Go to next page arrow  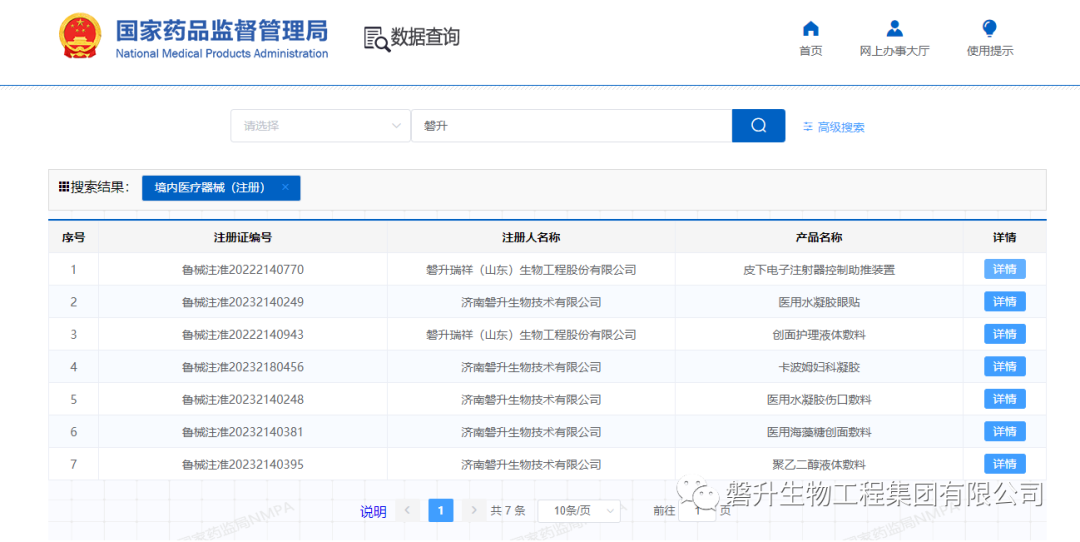tap(474, 510)
